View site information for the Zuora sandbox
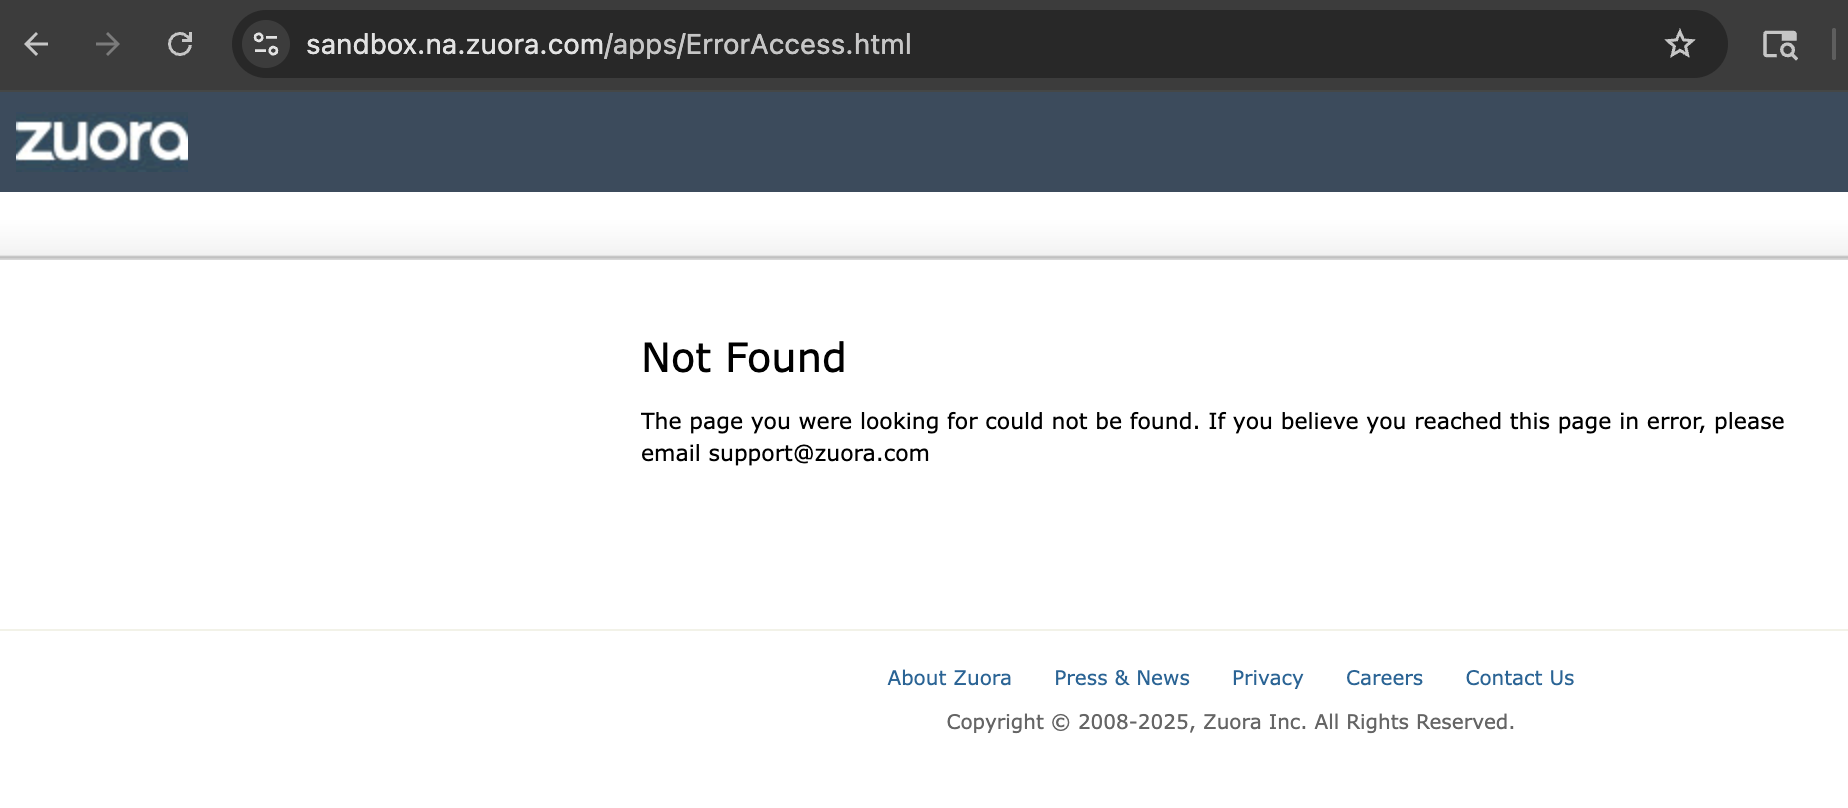Viewport: 1848px width, 808px height. click(266, 44)
